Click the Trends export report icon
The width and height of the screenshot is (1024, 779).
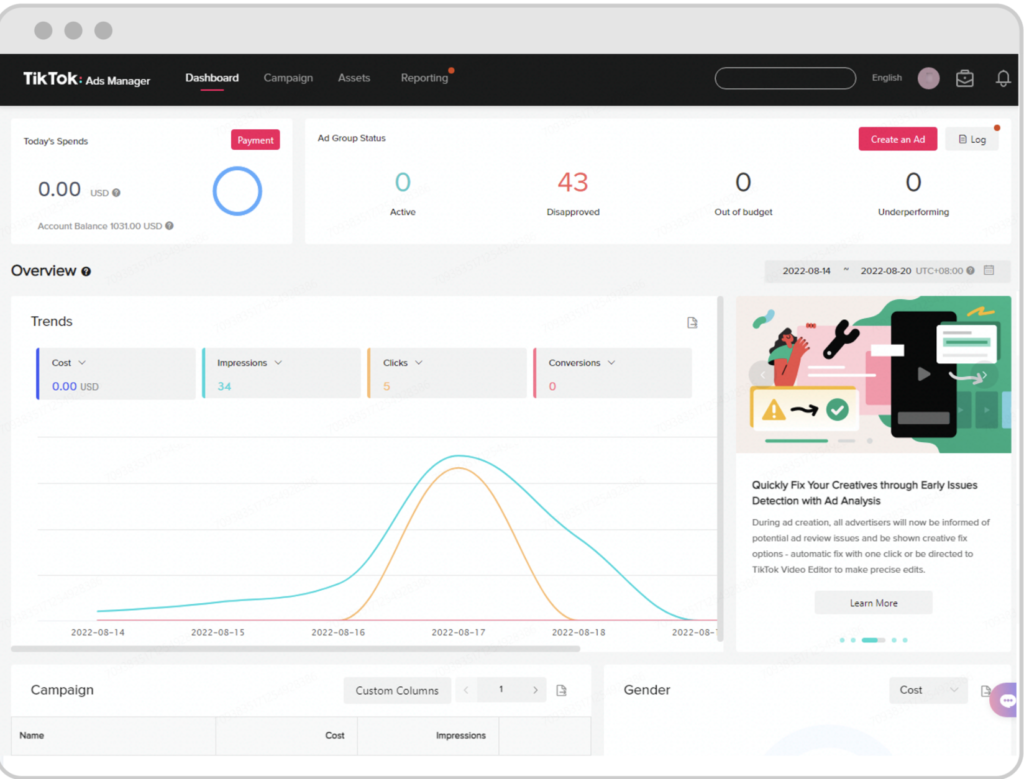(692, 322)
